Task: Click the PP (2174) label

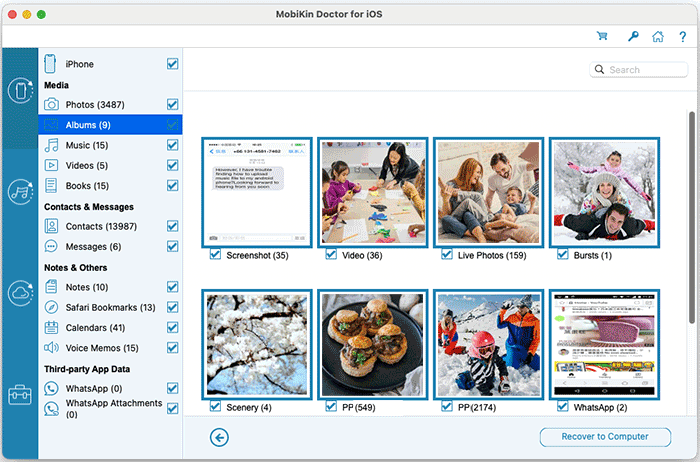Action: (x=477, y=407)
